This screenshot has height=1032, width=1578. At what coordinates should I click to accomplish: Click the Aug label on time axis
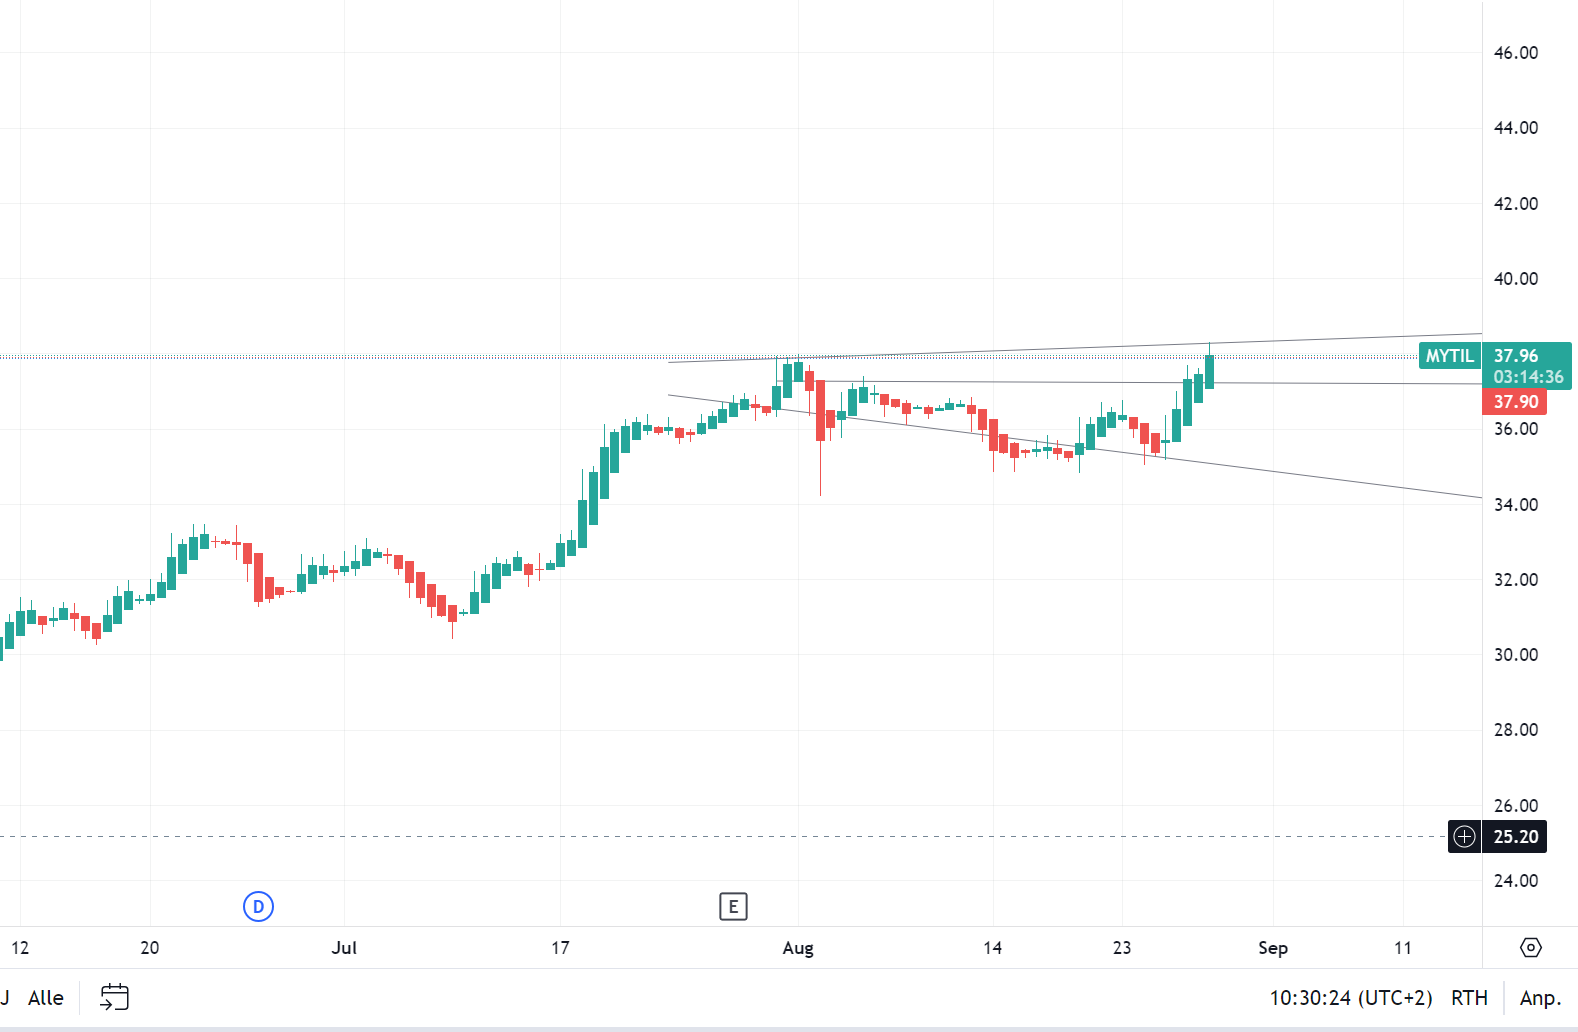pos(797,947)
